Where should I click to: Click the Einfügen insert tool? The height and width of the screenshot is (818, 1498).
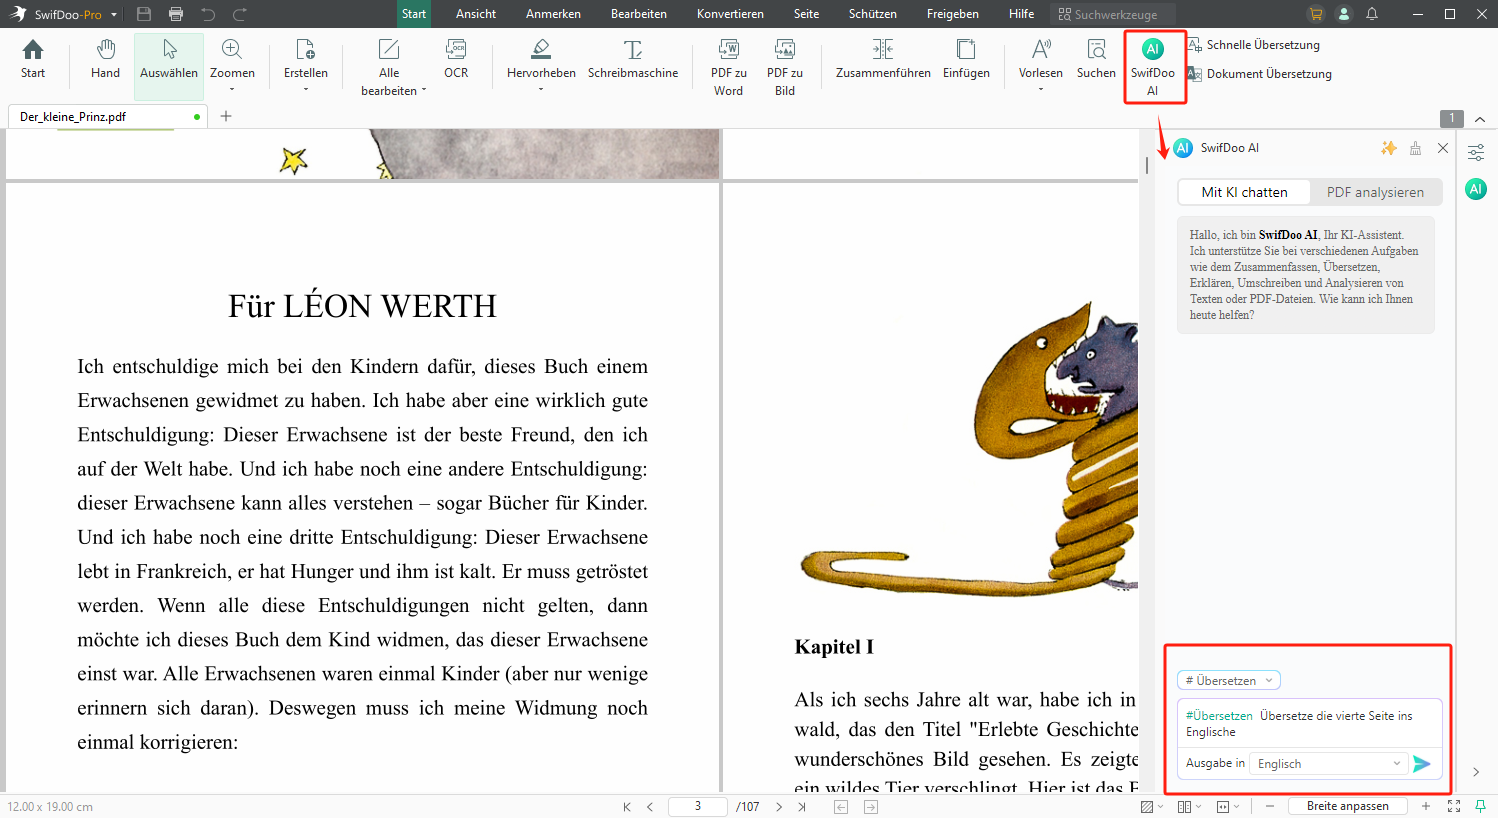pos(966,59)
